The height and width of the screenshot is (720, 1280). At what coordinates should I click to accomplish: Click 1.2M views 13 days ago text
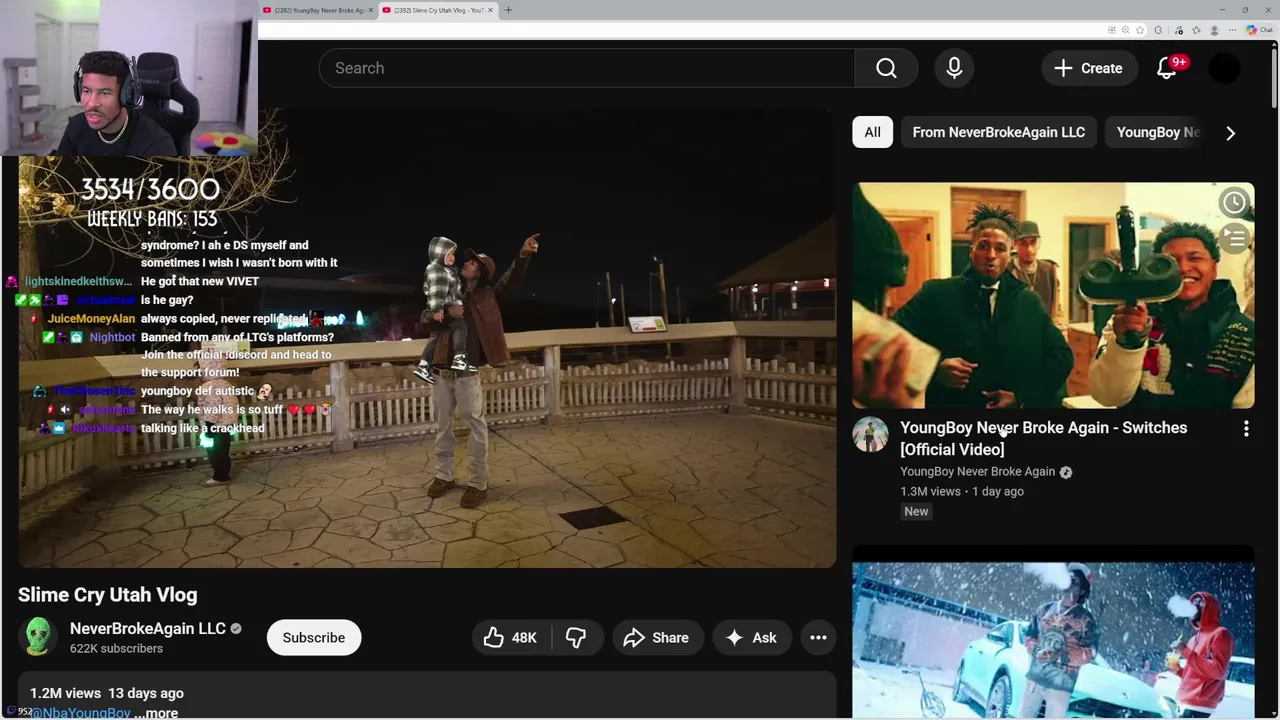point(106,693)
